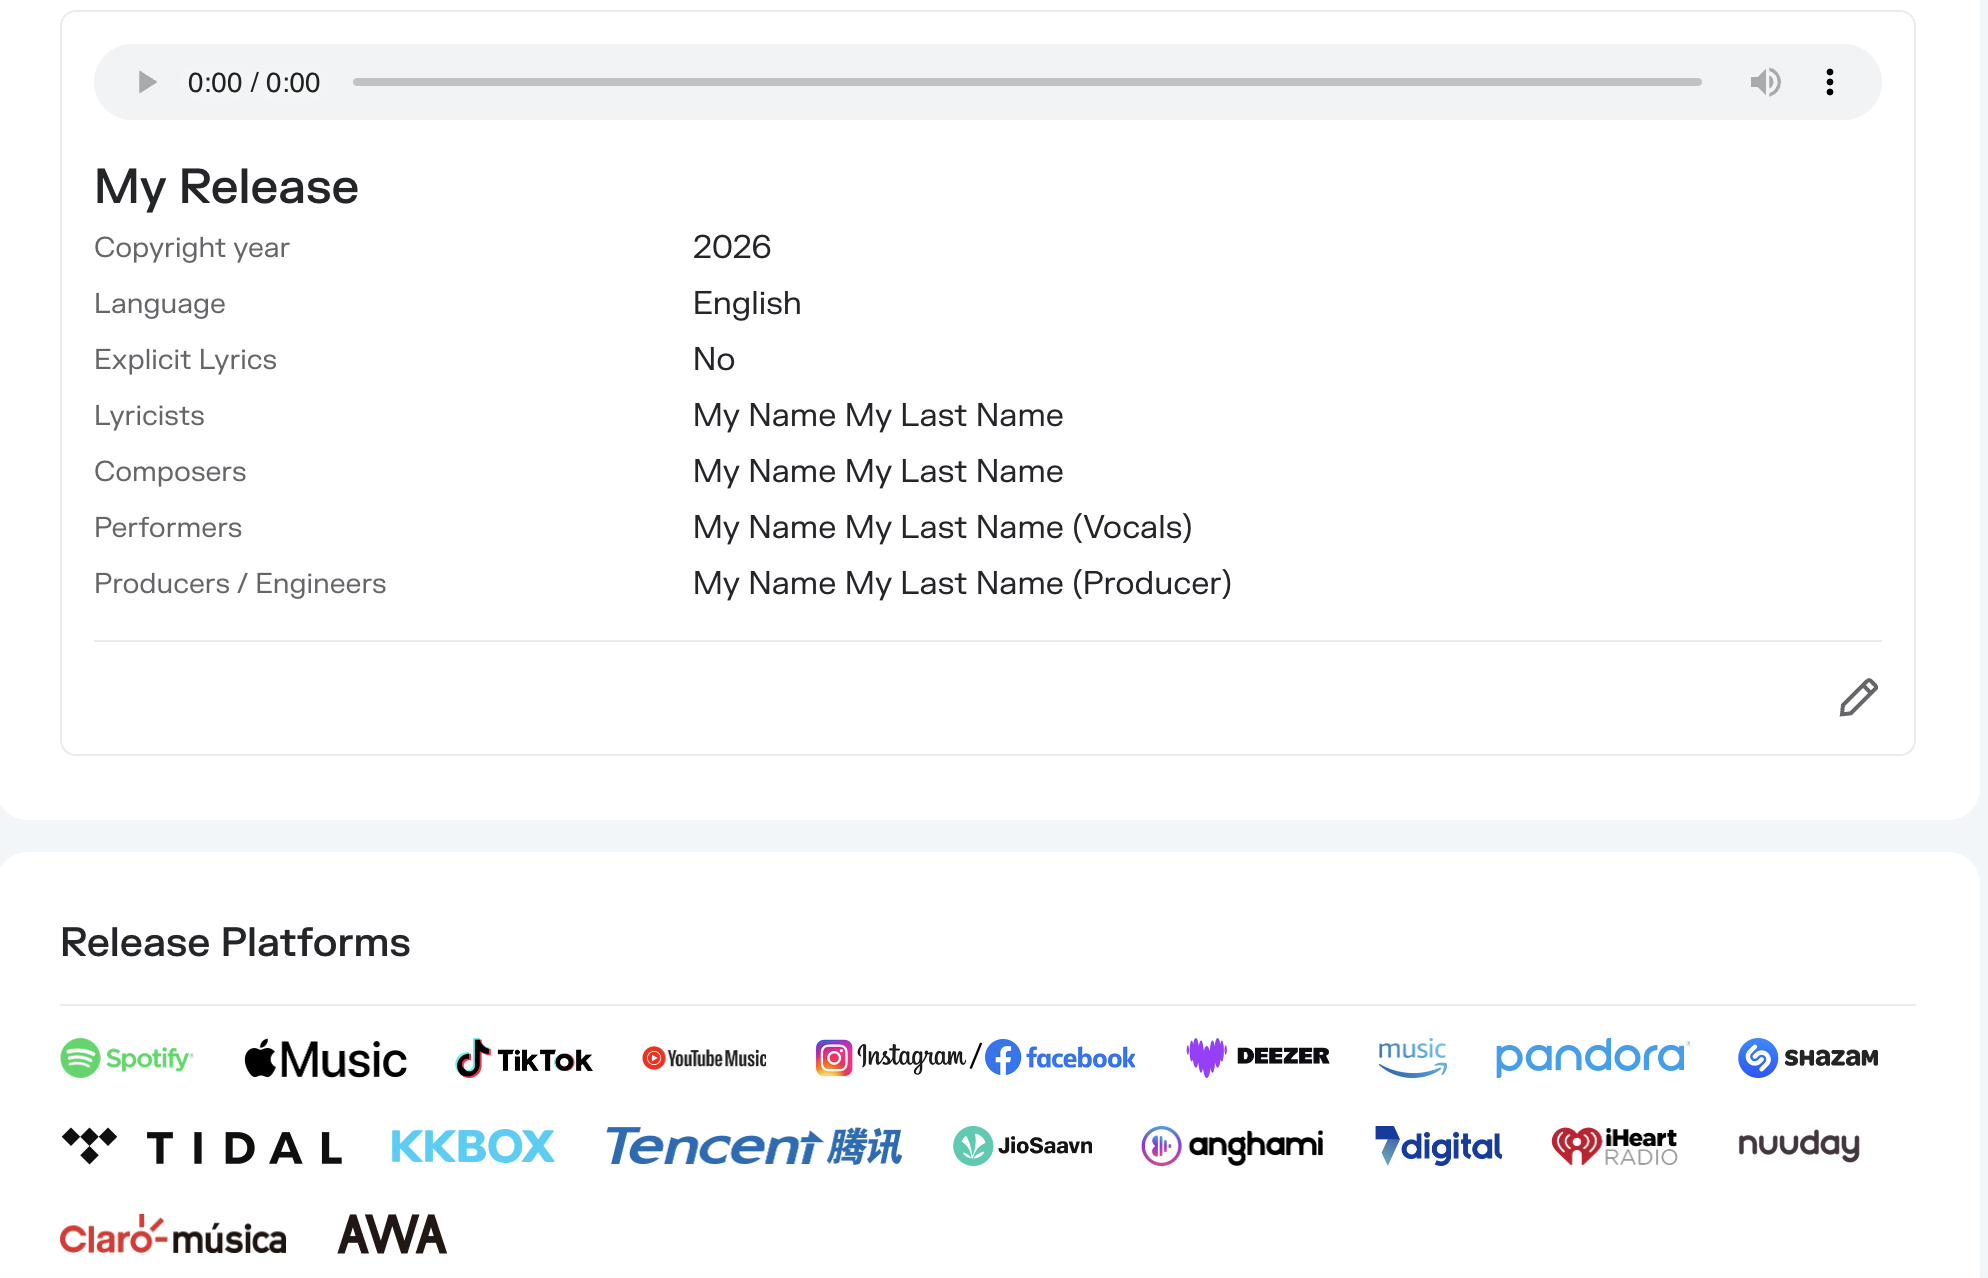Click the copyright year value 2026
The height and width of the screenshot is (1278, 1988).
click(x=732, y=247)
